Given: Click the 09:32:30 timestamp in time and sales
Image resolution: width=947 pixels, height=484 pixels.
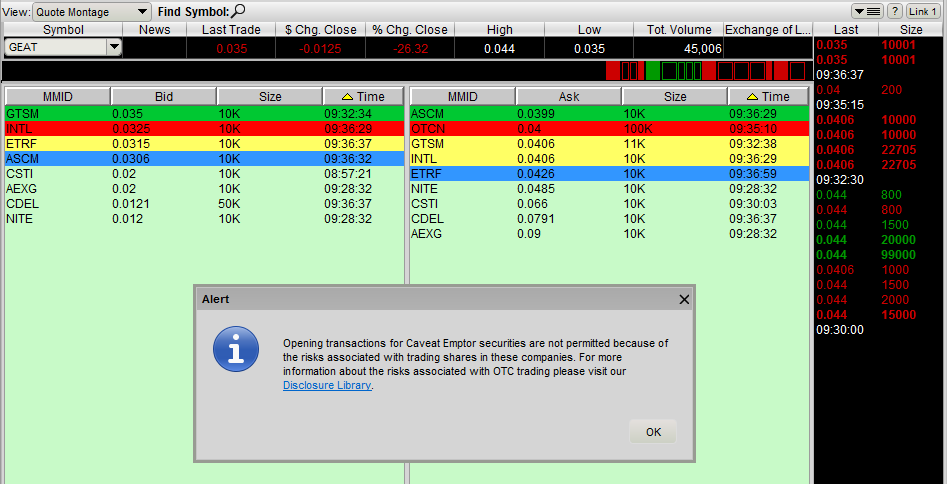Looking at the screenshot, I should pos(839,179).
